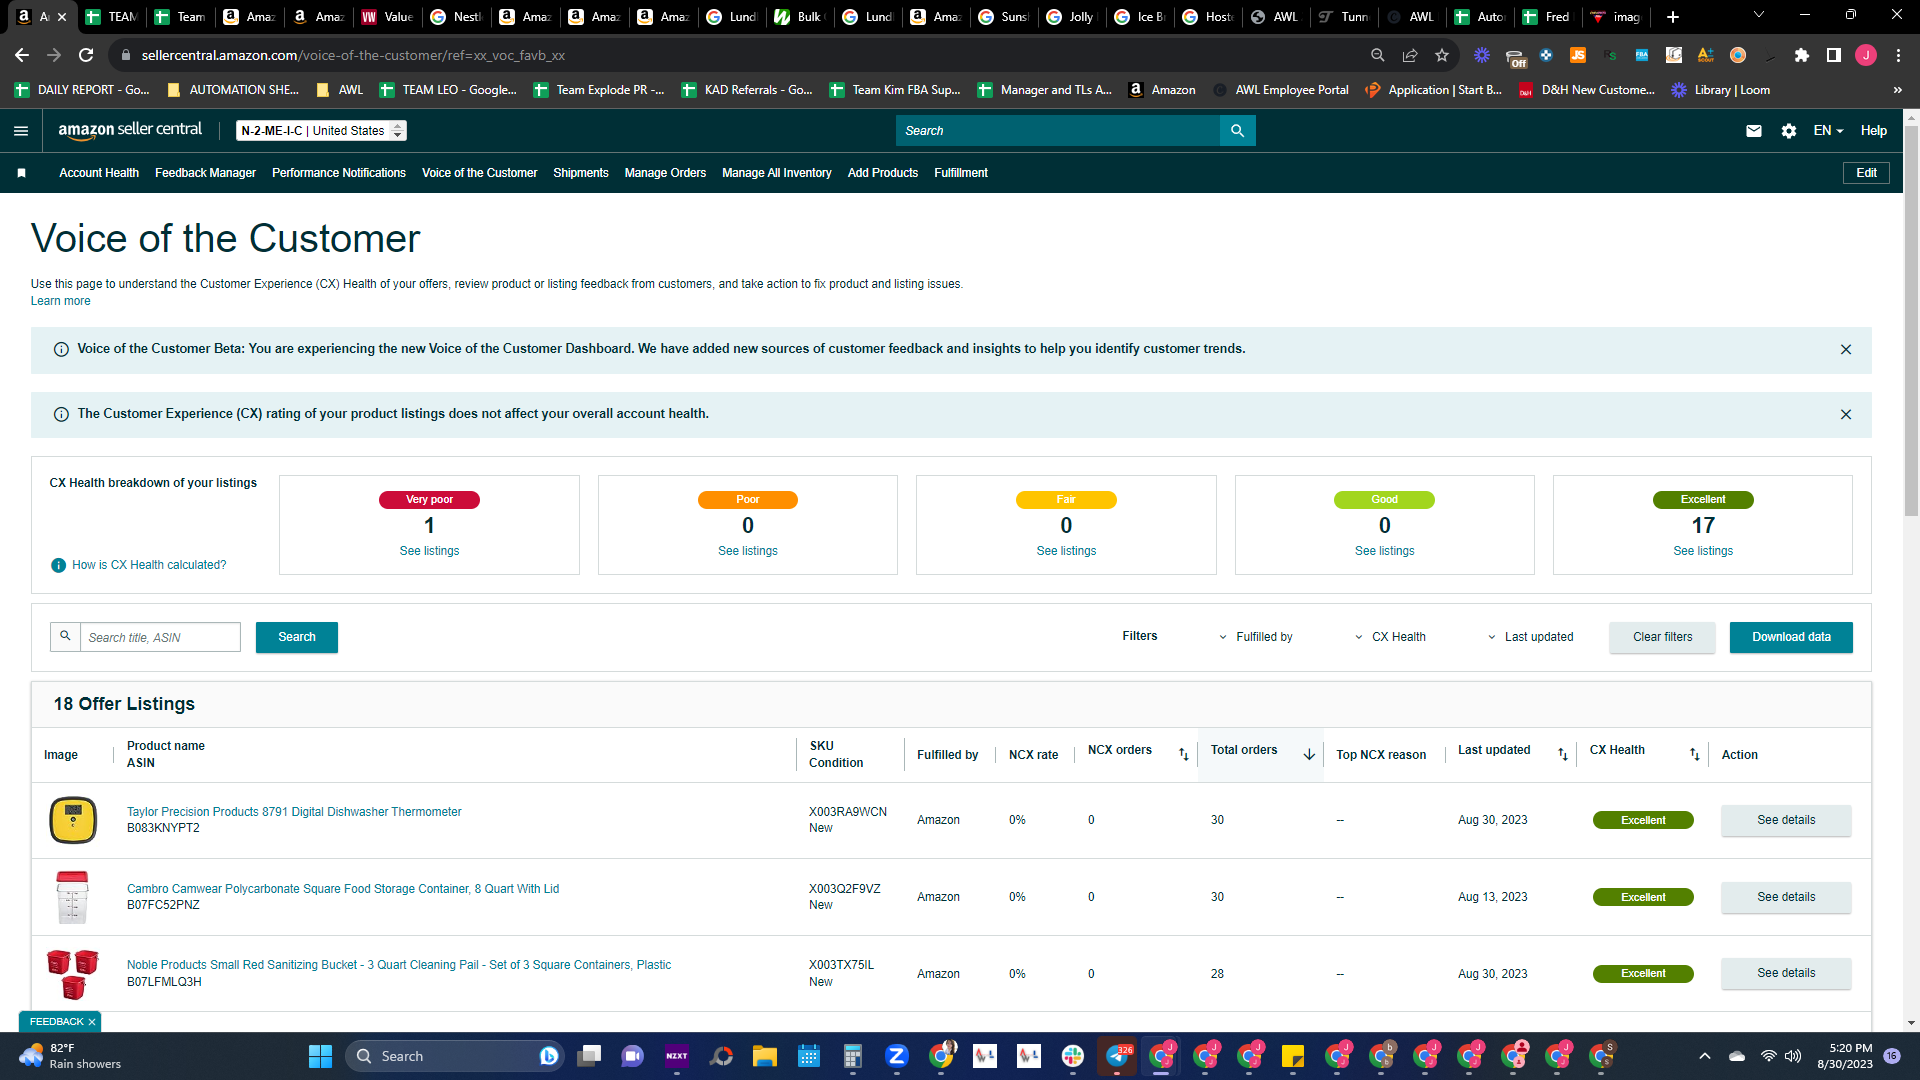Click the info icon beside How is CX Health calculated
This screenshot has width=1920, height=1080.
[58, 565]
